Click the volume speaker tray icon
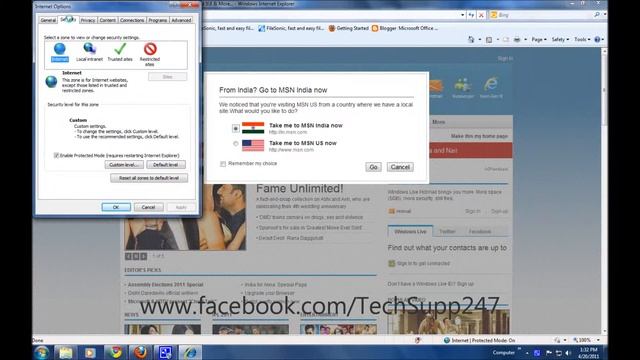The image size is (640, 360). coord(569,353)
